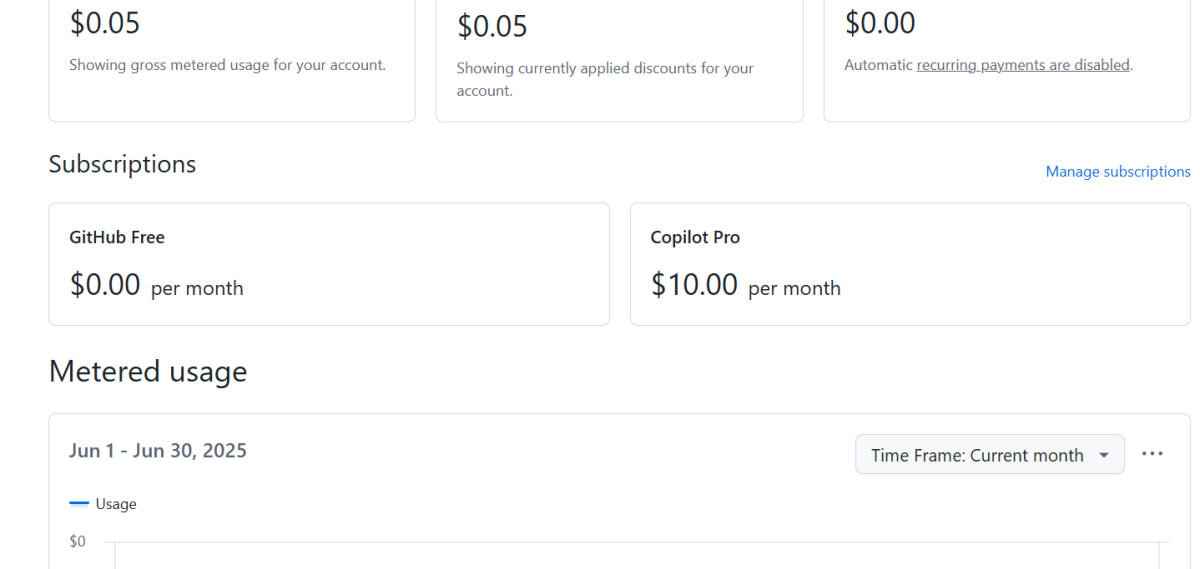Open the recurring payments are disabled link

coord(1022,65)
